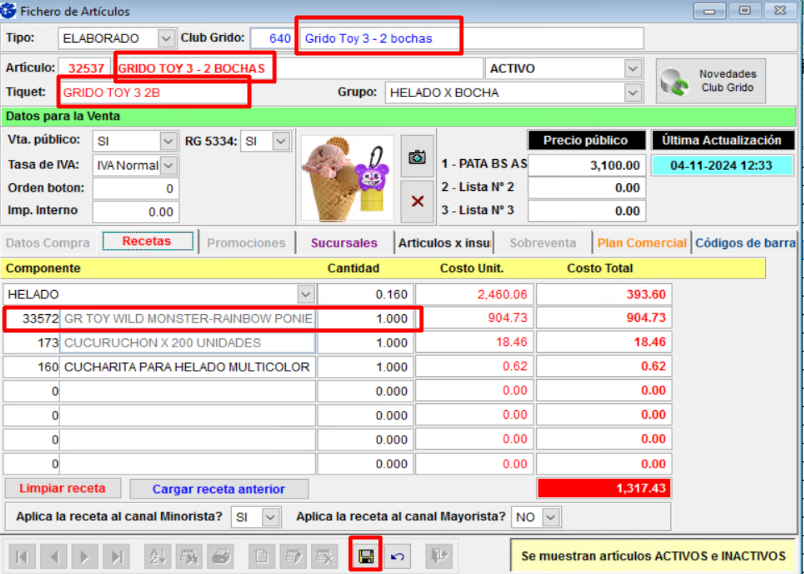Viewport: 804px width, 574px height.
Task: Click the Lista Nº 3 price field
Action: tap(587, 211)
